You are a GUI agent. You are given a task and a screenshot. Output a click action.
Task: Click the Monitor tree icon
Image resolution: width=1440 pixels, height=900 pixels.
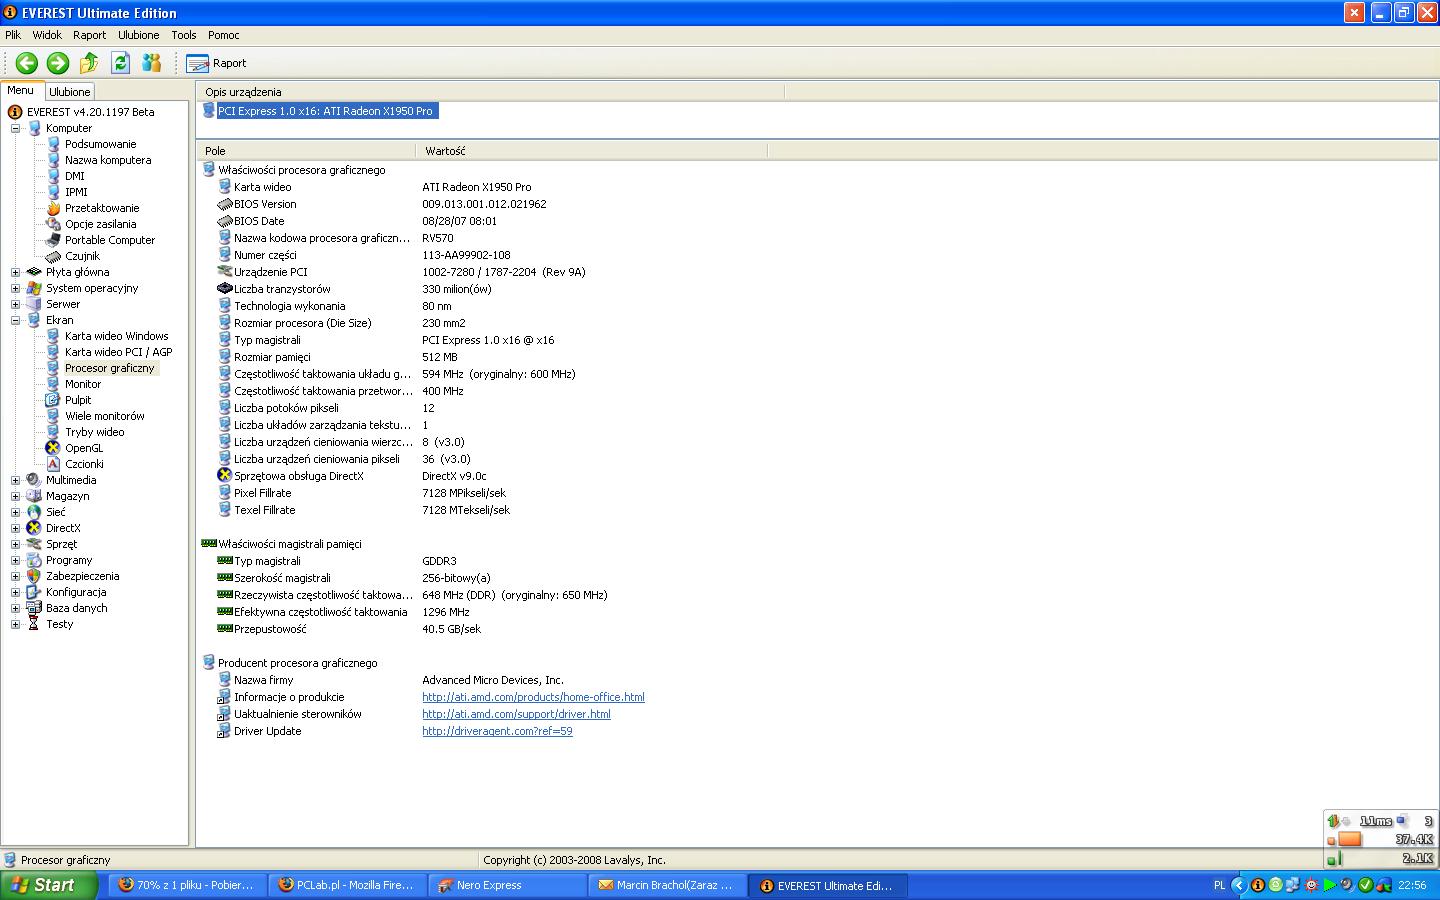53,384
